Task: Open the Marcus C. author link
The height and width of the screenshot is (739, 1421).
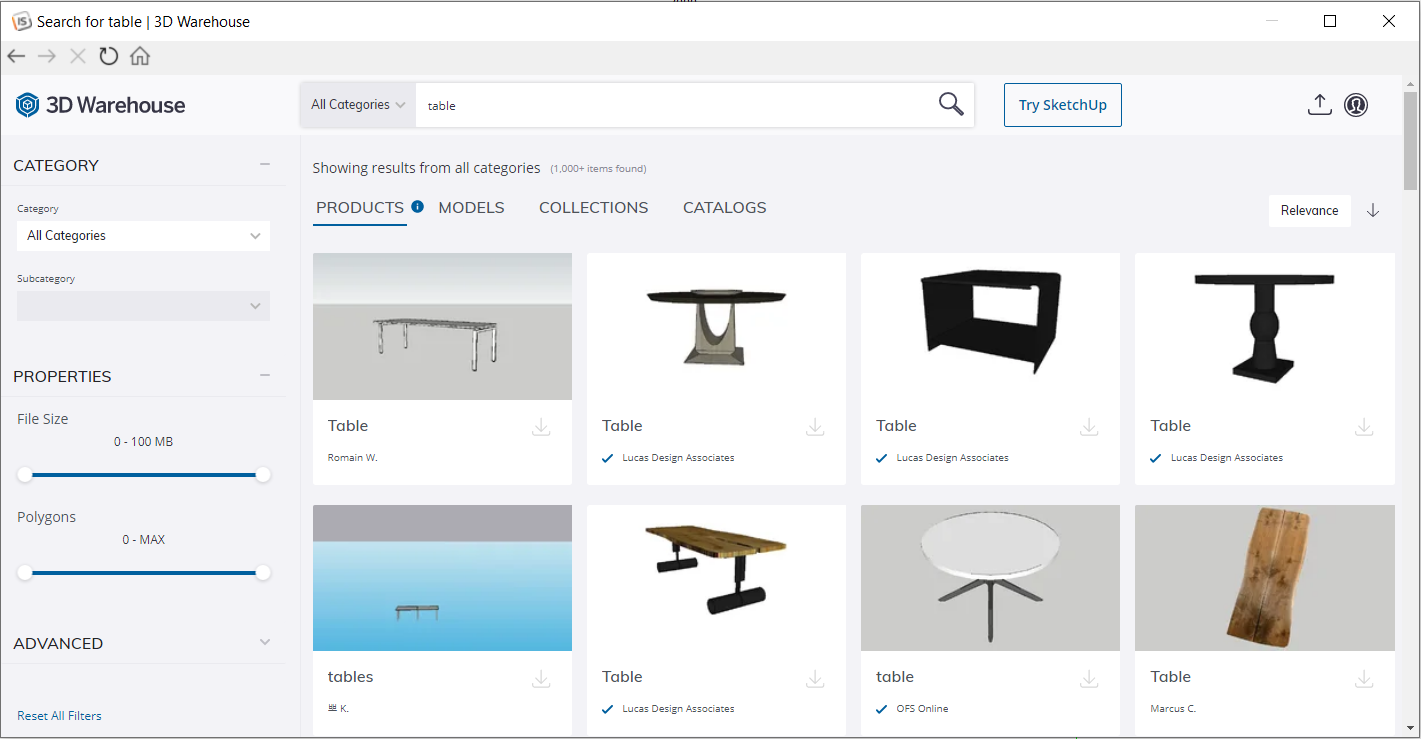Action: [x=1173, y=709]
